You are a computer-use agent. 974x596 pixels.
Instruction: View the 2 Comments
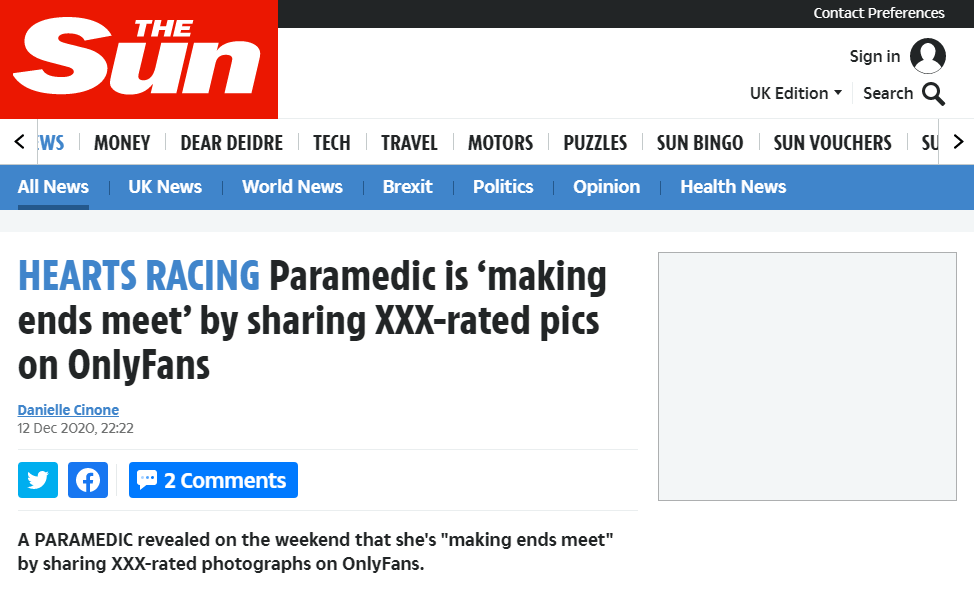tap(213, 480)
